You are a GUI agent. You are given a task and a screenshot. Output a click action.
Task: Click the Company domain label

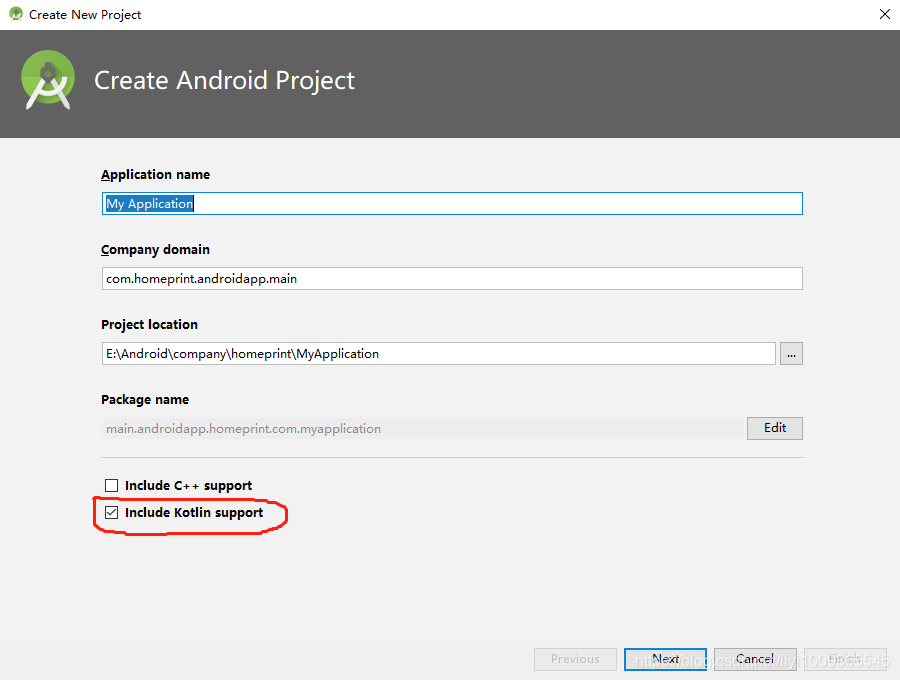(156, 250)
